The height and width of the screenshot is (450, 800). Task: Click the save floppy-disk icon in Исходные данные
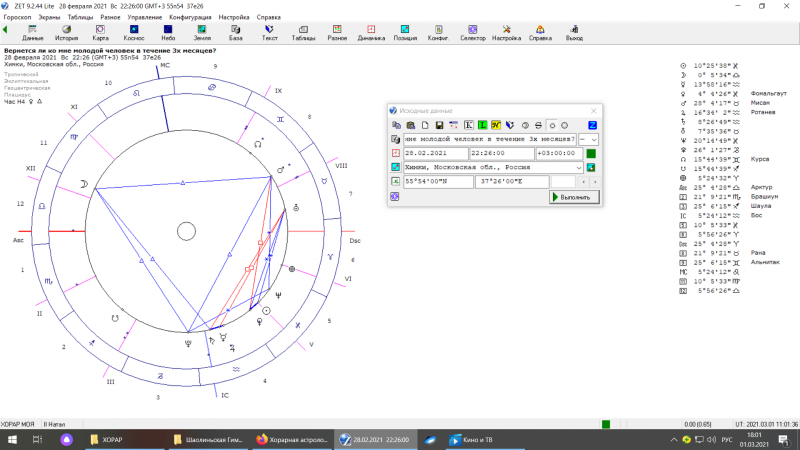[438, 124]
